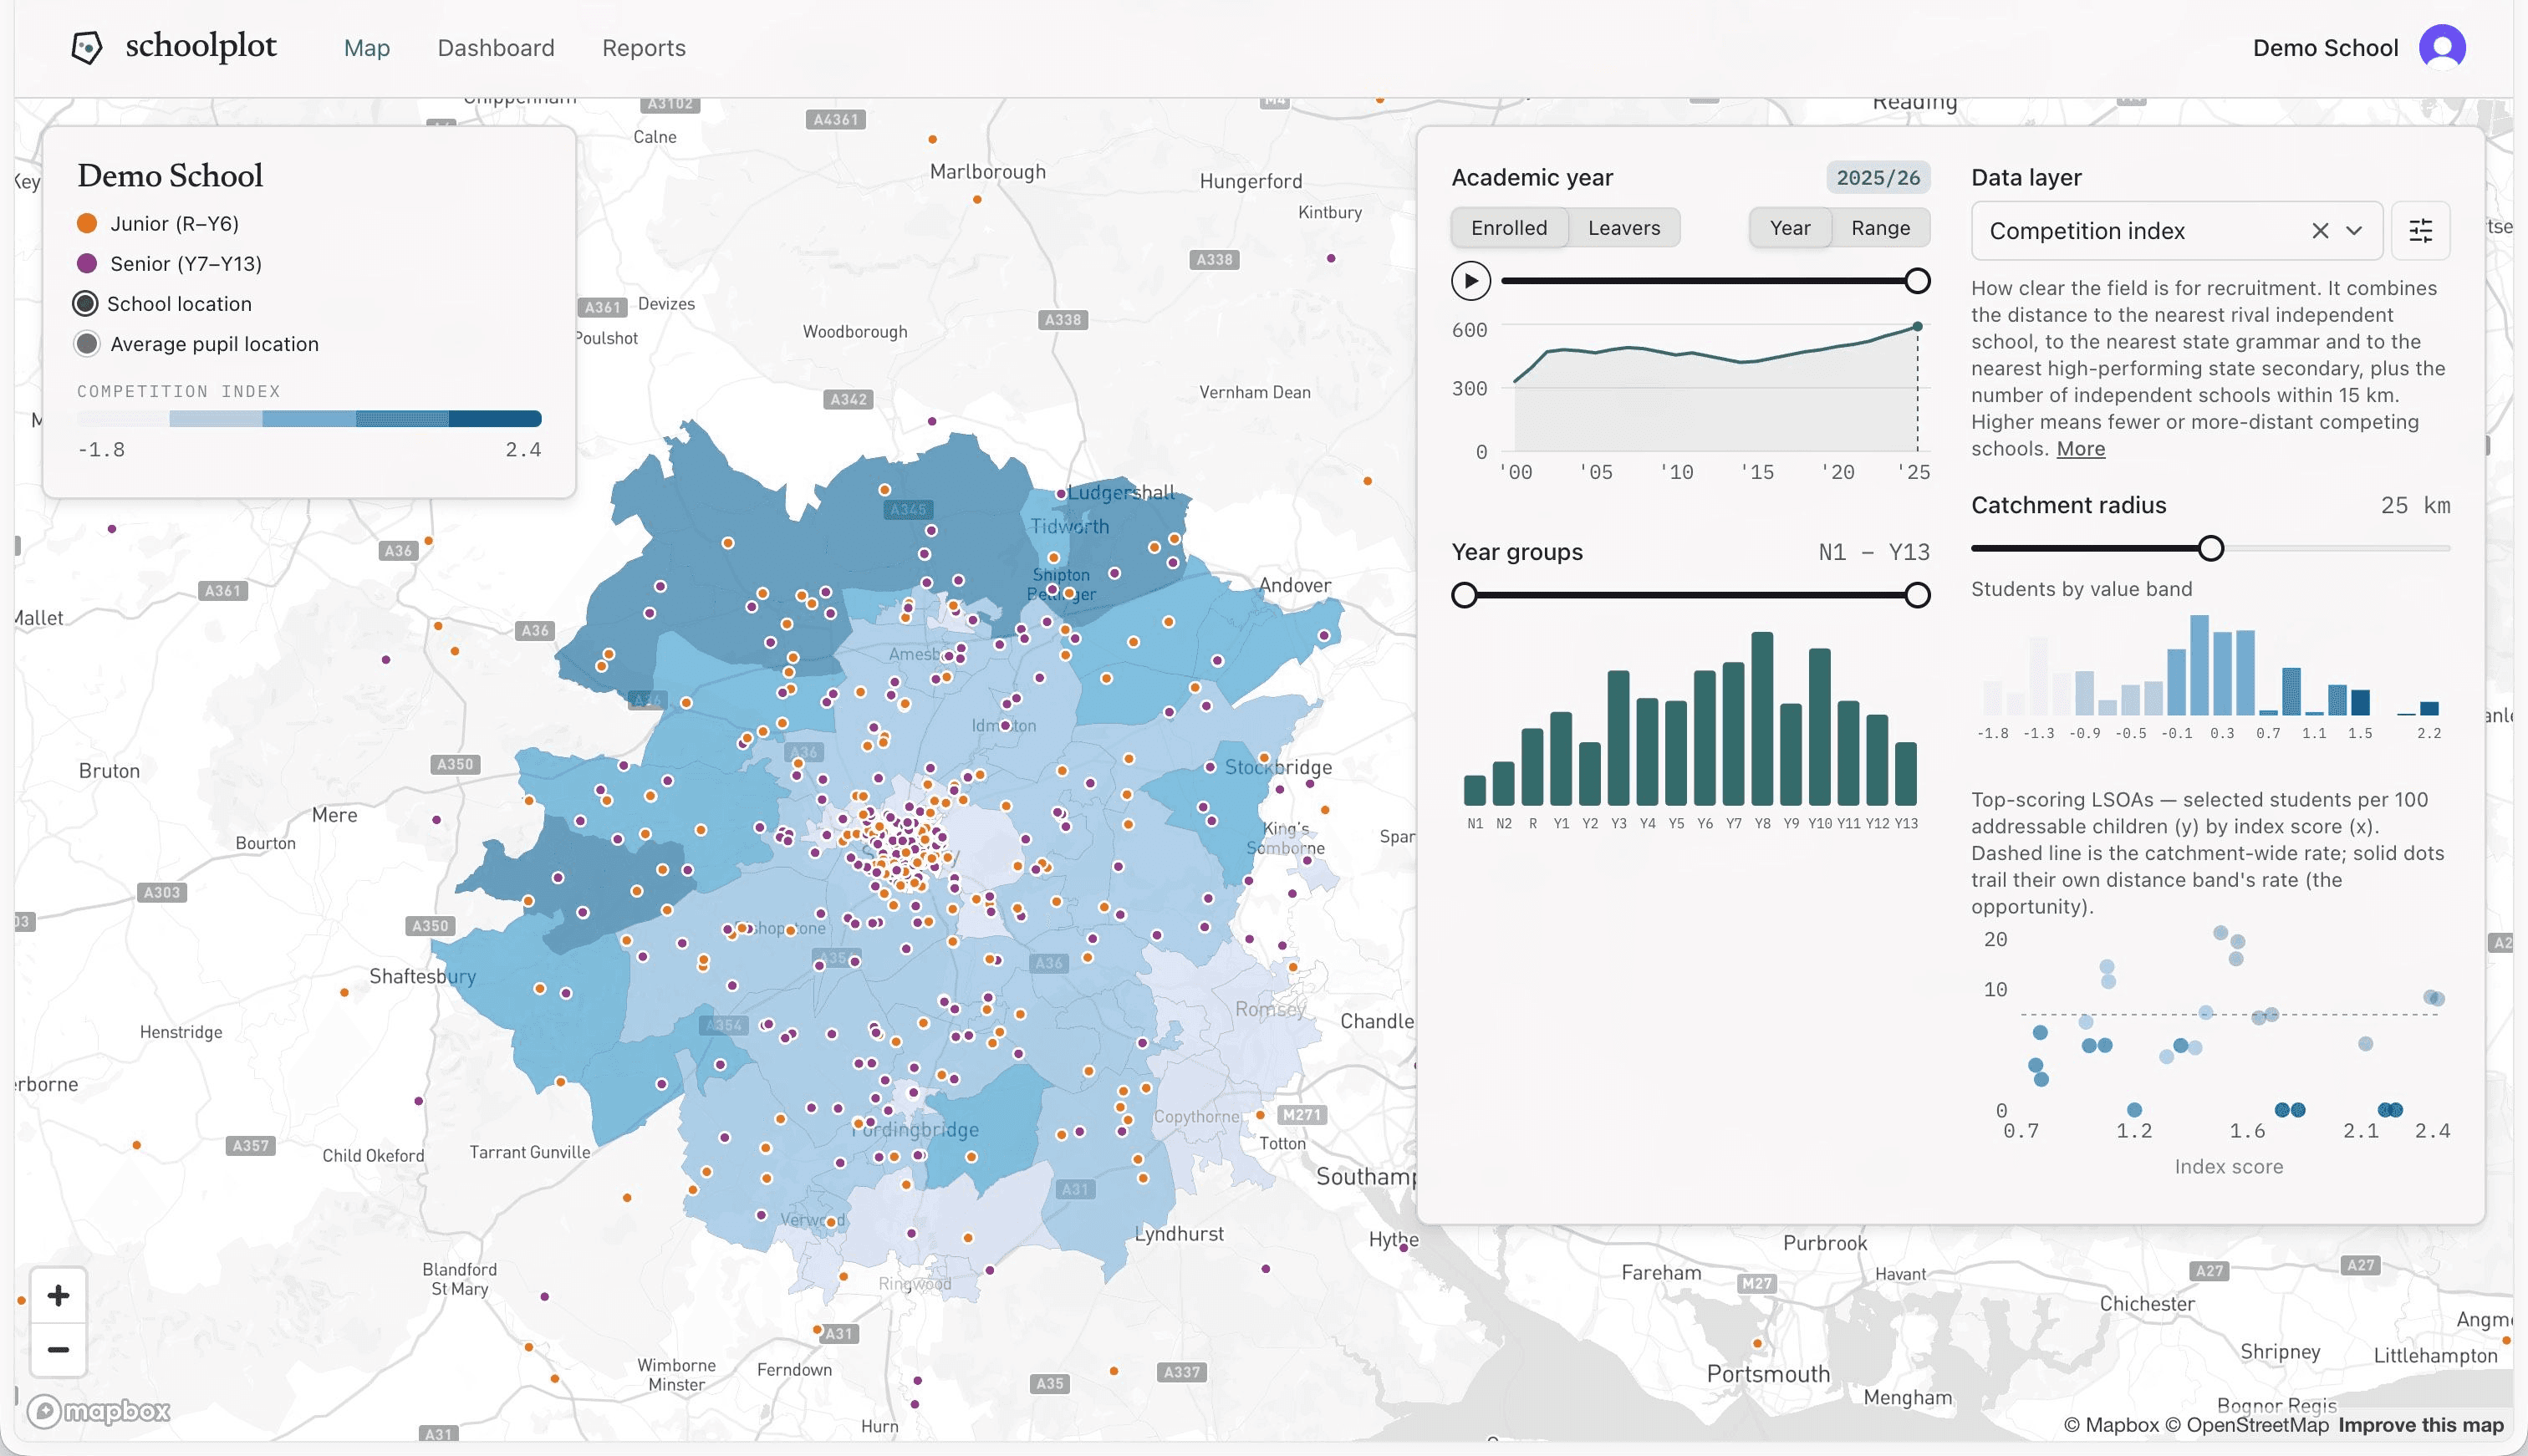
Task: Click the 2025/26 academic year badge
Action: point(1878,177)
